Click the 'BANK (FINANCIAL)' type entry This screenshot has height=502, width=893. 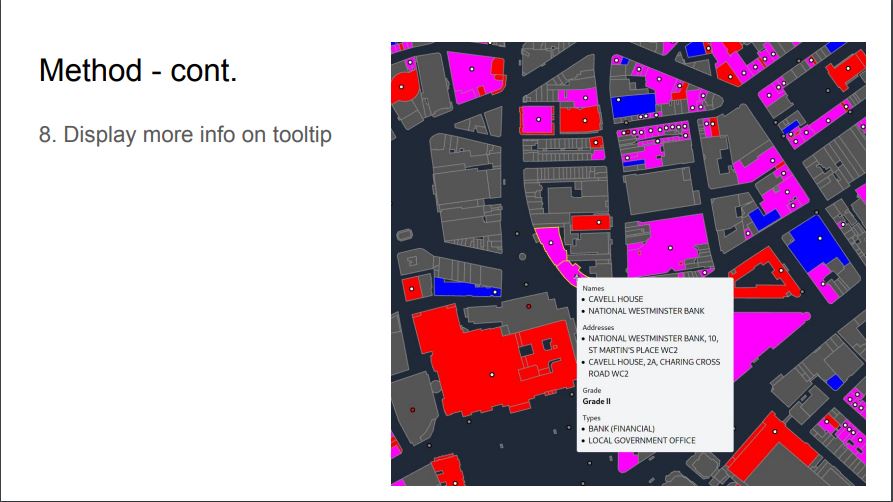click(621, 428)
